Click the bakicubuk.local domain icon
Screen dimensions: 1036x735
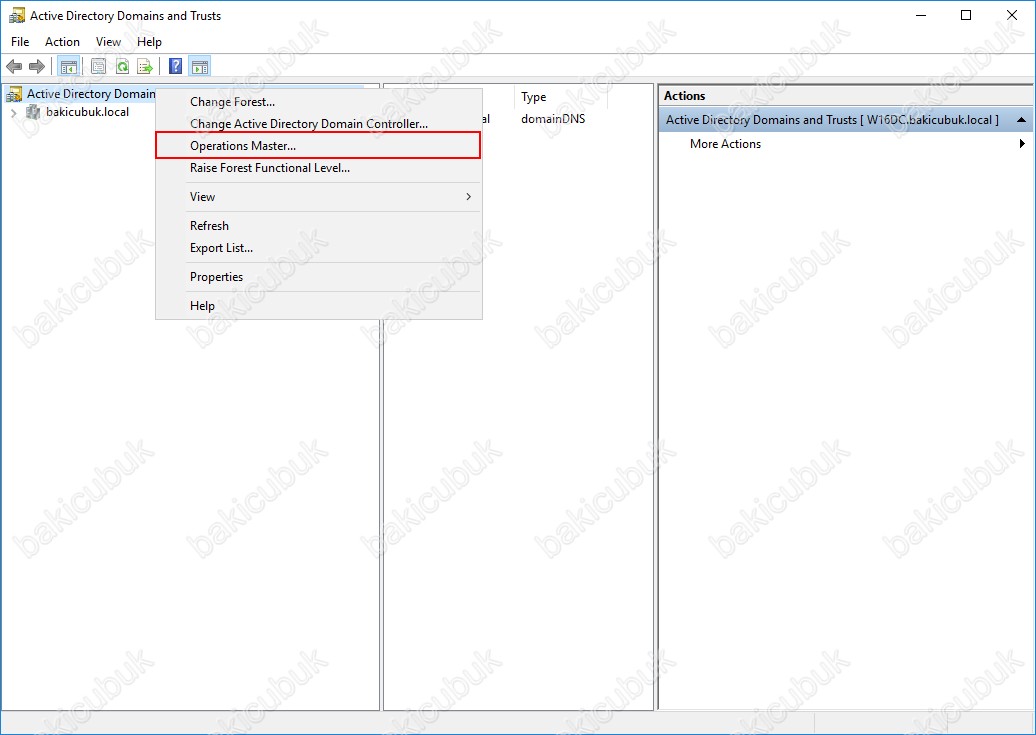point(33,112)
